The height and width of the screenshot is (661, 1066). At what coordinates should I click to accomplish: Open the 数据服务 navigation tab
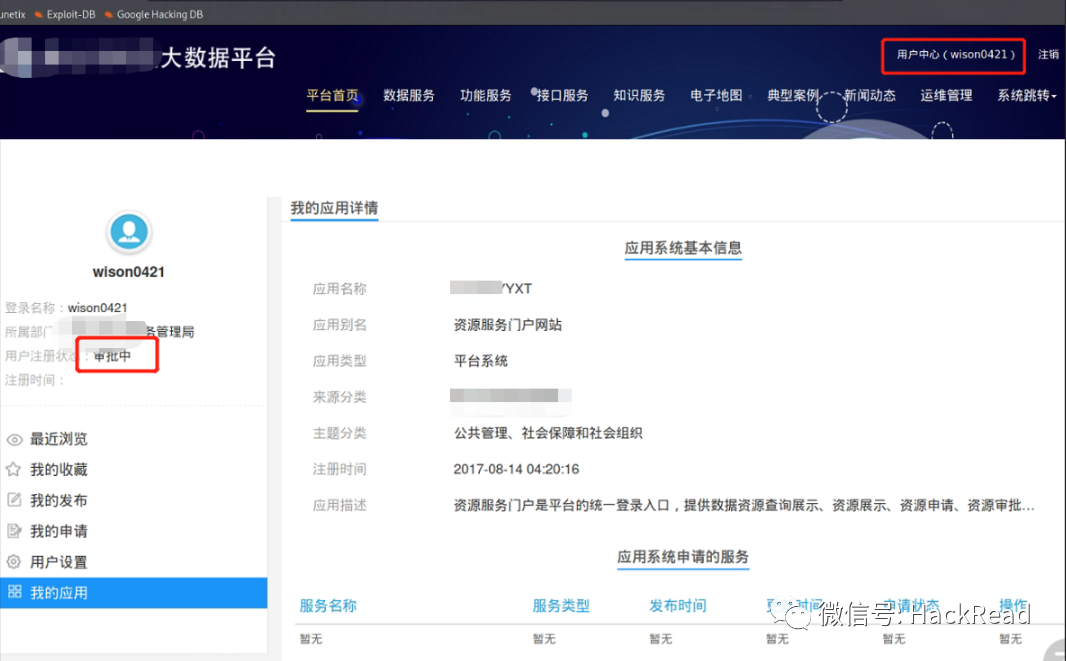[409, 95]
